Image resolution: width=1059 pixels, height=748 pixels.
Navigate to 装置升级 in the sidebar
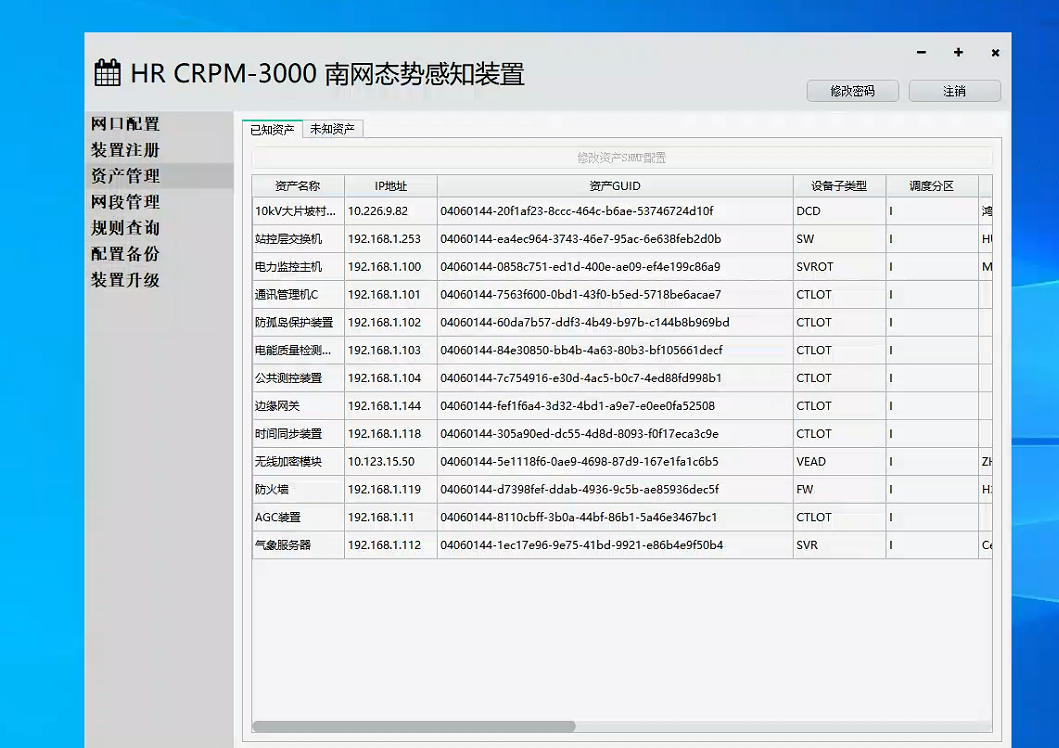(125, 280)
